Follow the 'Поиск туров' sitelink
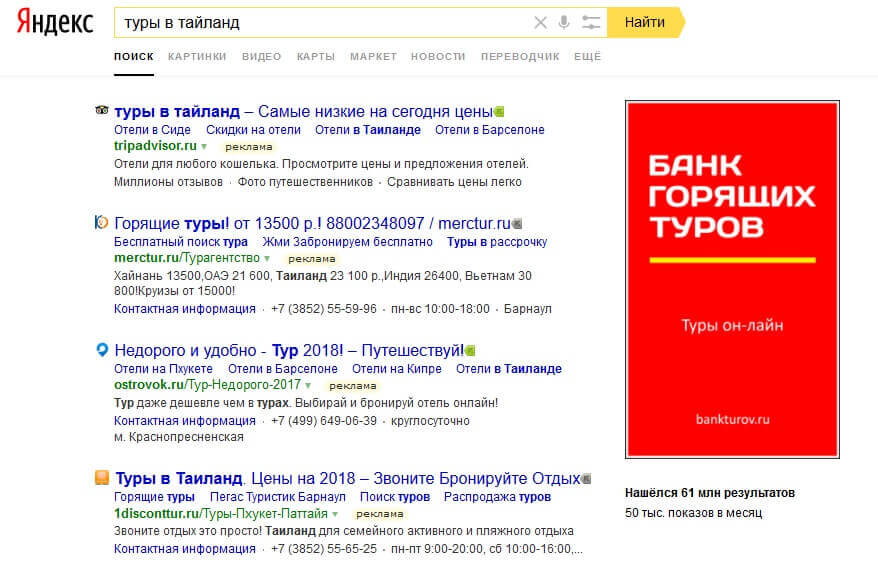Image resolution: width=878 pixels, height=570 pixels. 395,497
